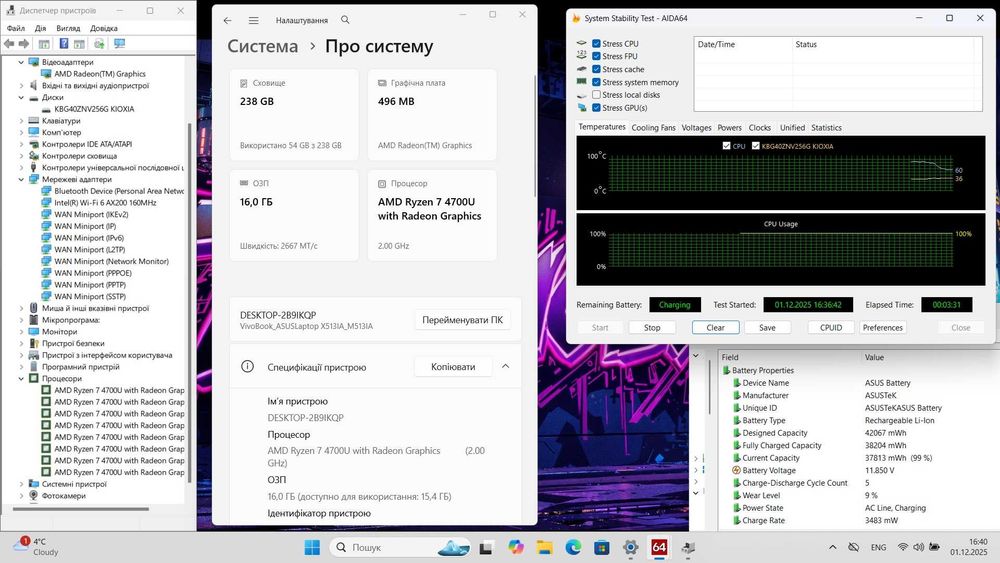Open the Довідка menu
1000x563 pixels.
click(x=104, y=28)
